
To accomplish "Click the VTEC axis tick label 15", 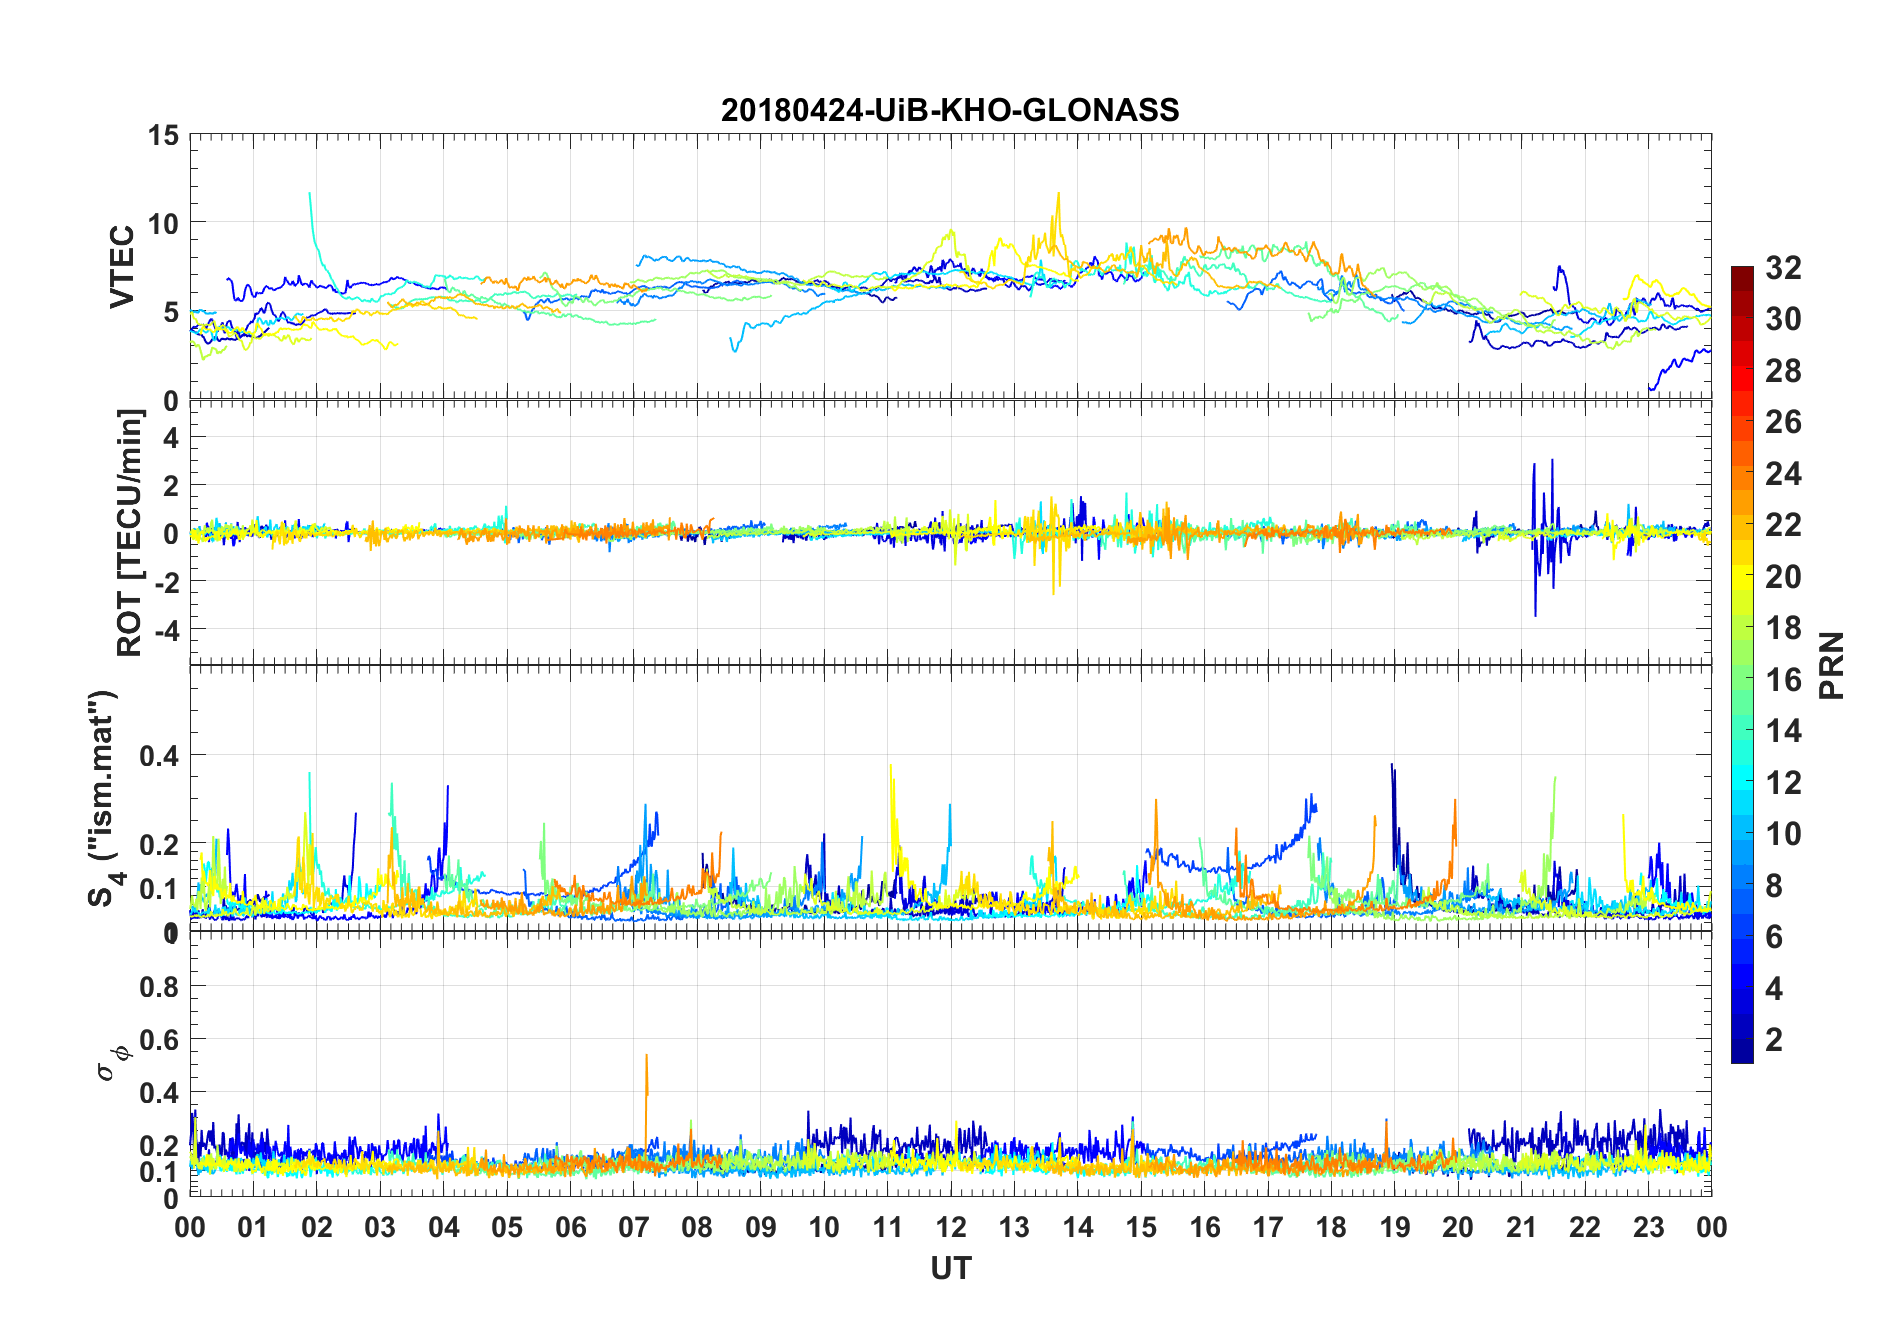I will [x=163, y=135].
